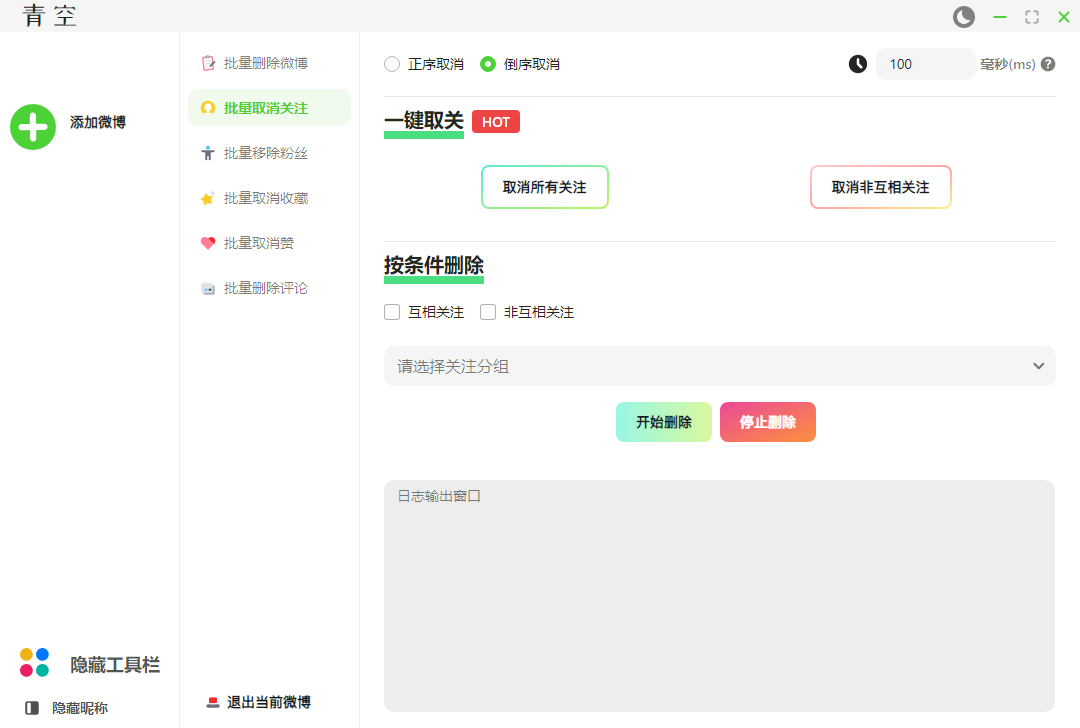Switch to 批量移除粉丝 in the sidebar
The height and width of the screenshot is (728, 1080).
(266, 153)
